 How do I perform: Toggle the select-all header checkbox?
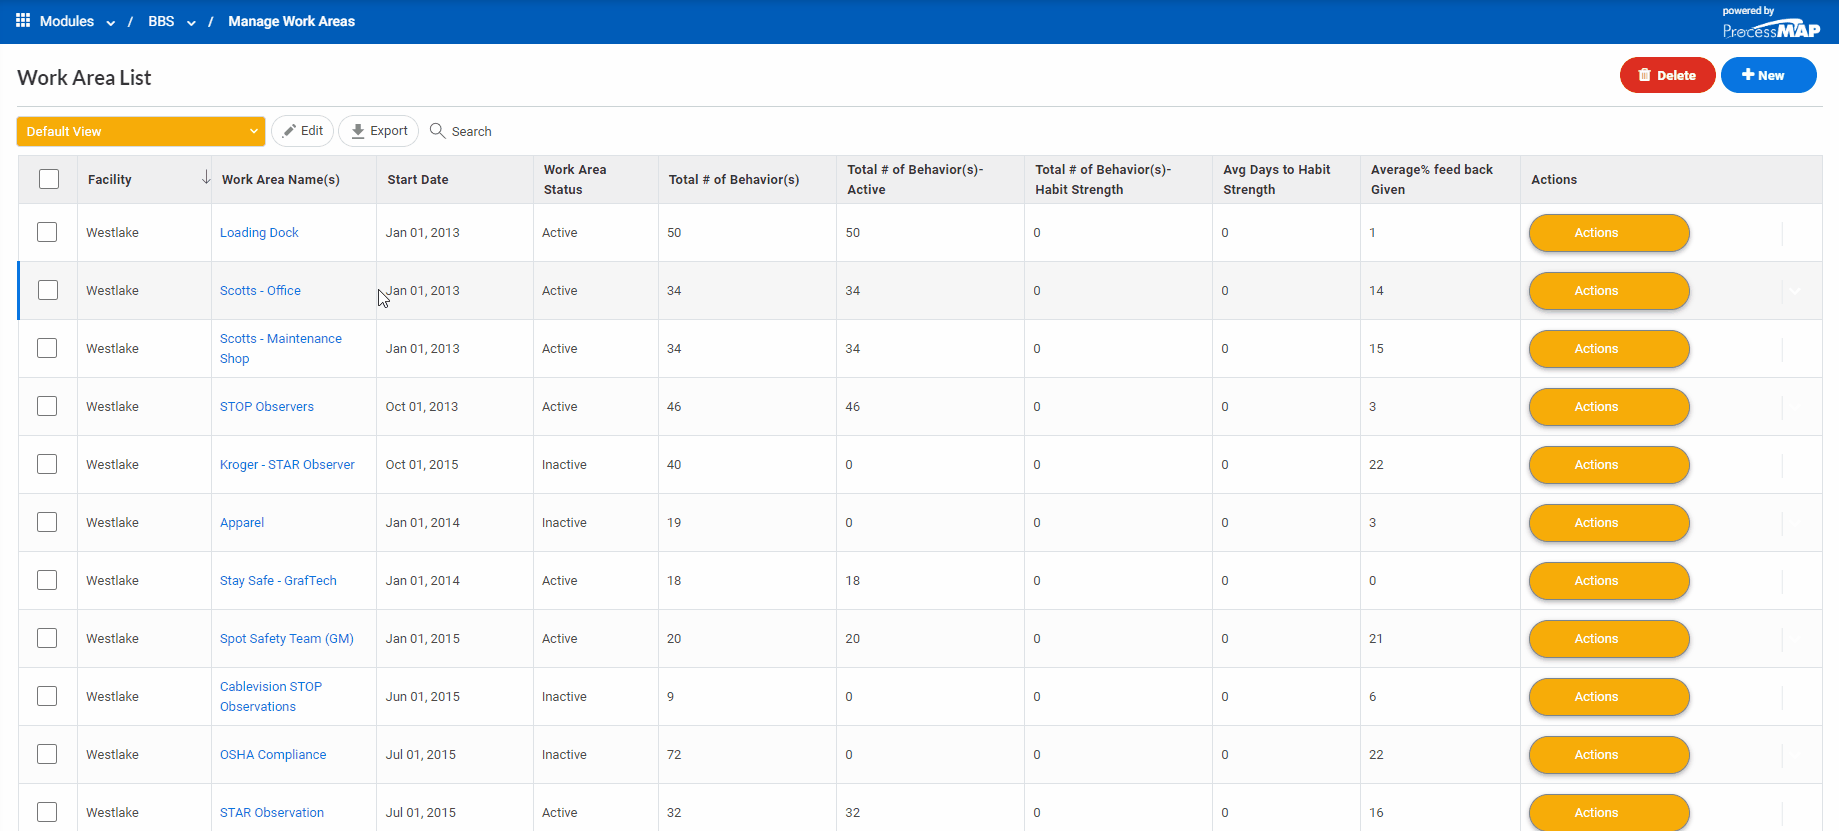coord(49,179)
